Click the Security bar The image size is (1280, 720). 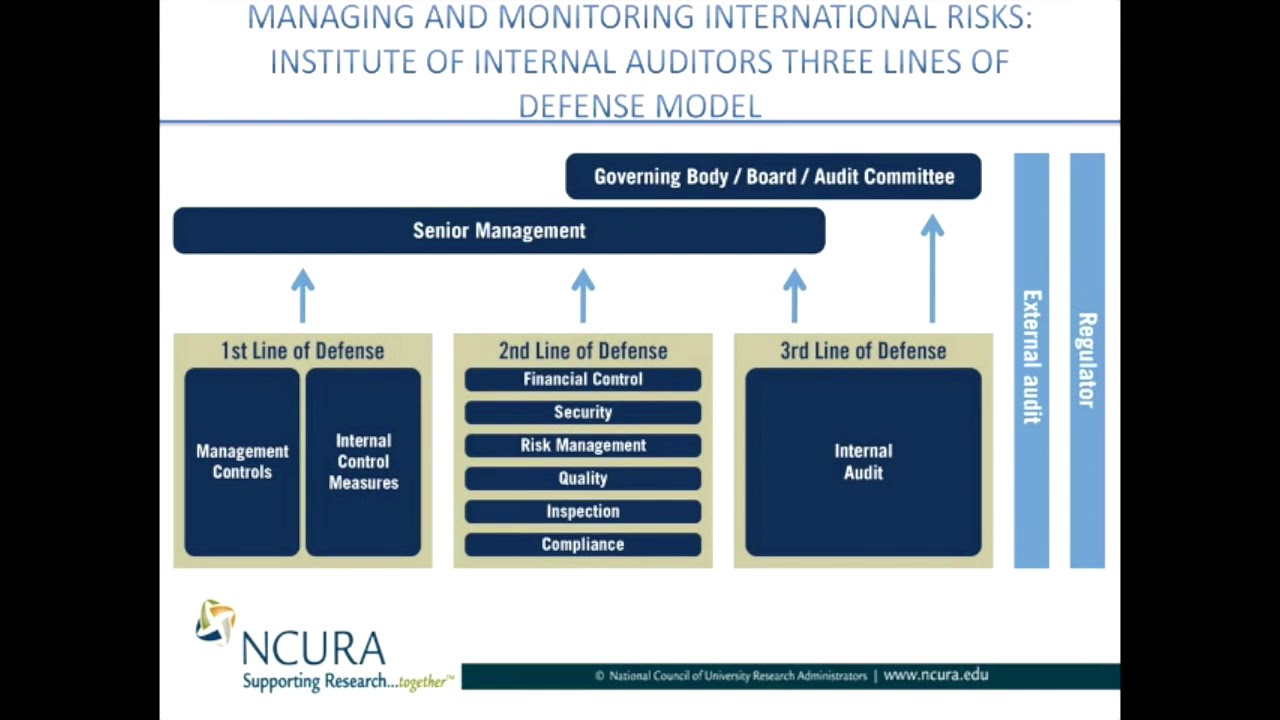(x=583, y=412)
